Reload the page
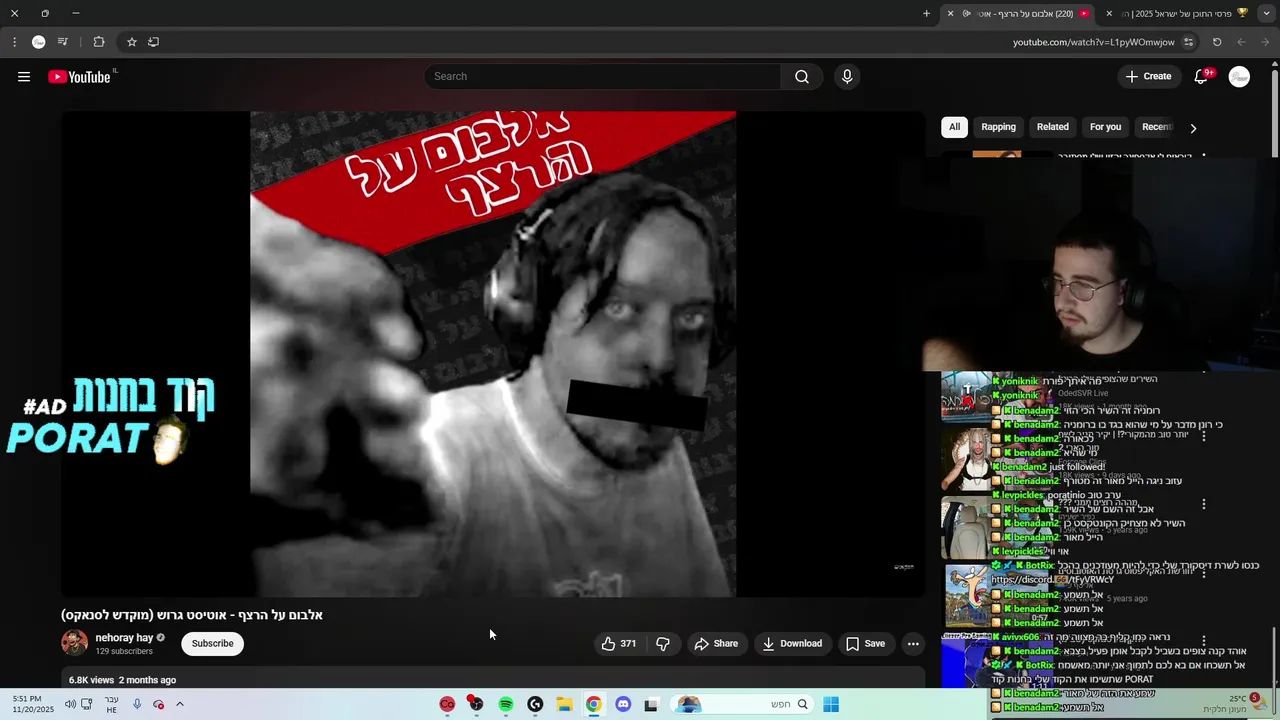 tap(1217, 42)
